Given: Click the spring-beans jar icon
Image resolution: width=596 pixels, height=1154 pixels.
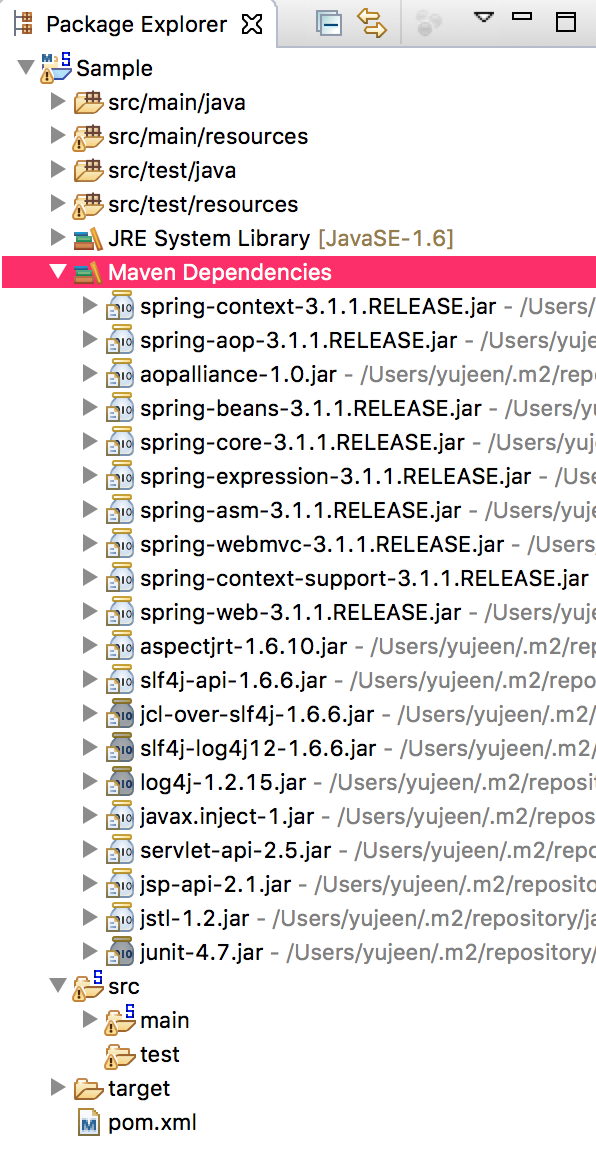Looking at the screenshot, I should 119,408.
